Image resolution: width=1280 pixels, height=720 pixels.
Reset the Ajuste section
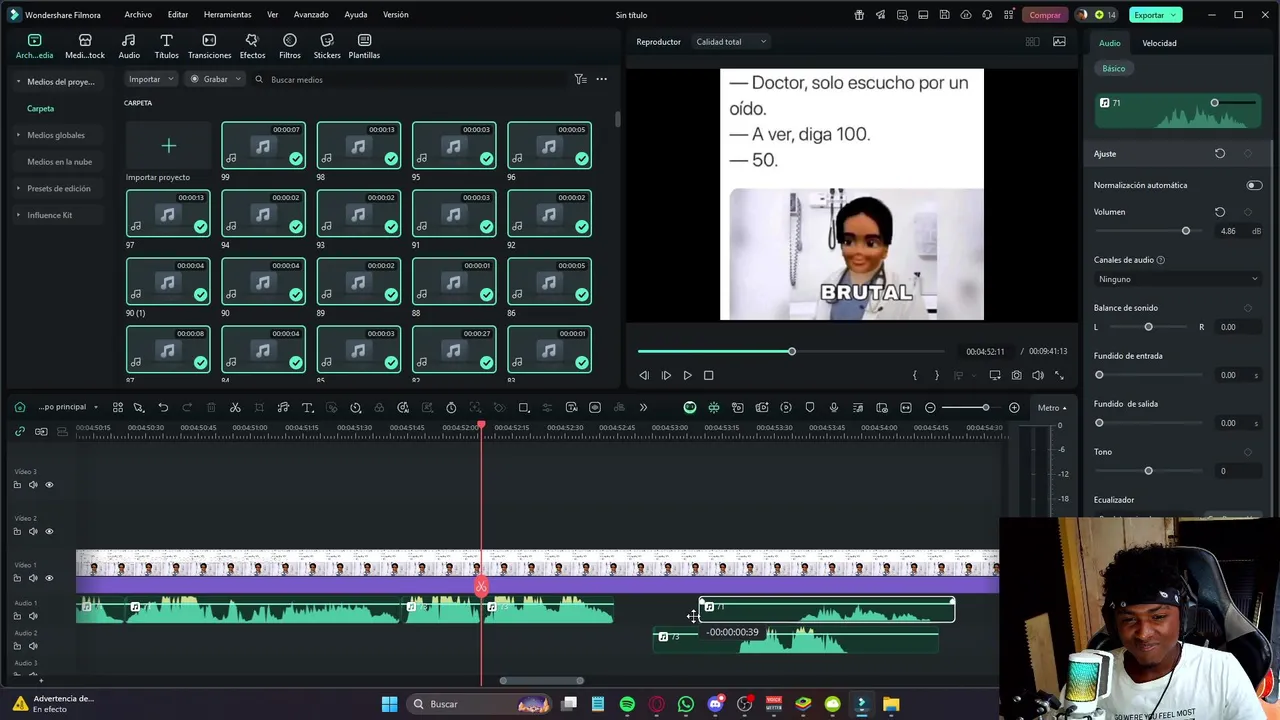pos(1220,154)
